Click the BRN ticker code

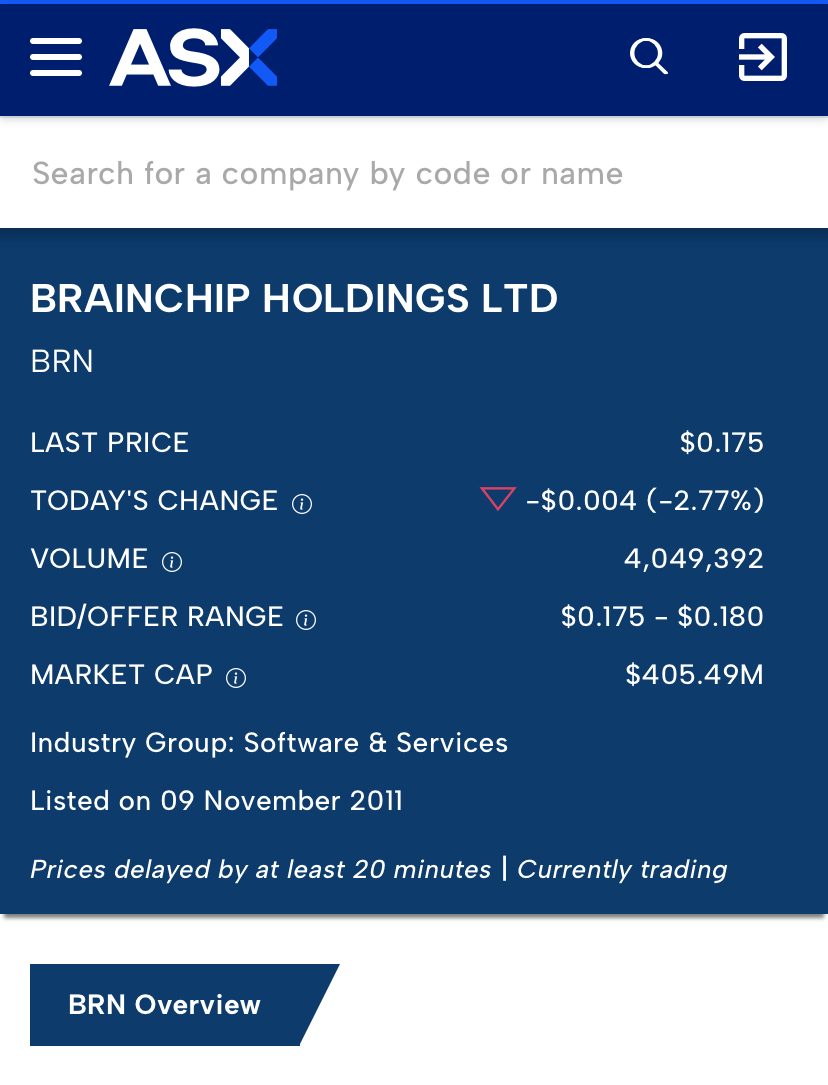[x=62, y=361]
